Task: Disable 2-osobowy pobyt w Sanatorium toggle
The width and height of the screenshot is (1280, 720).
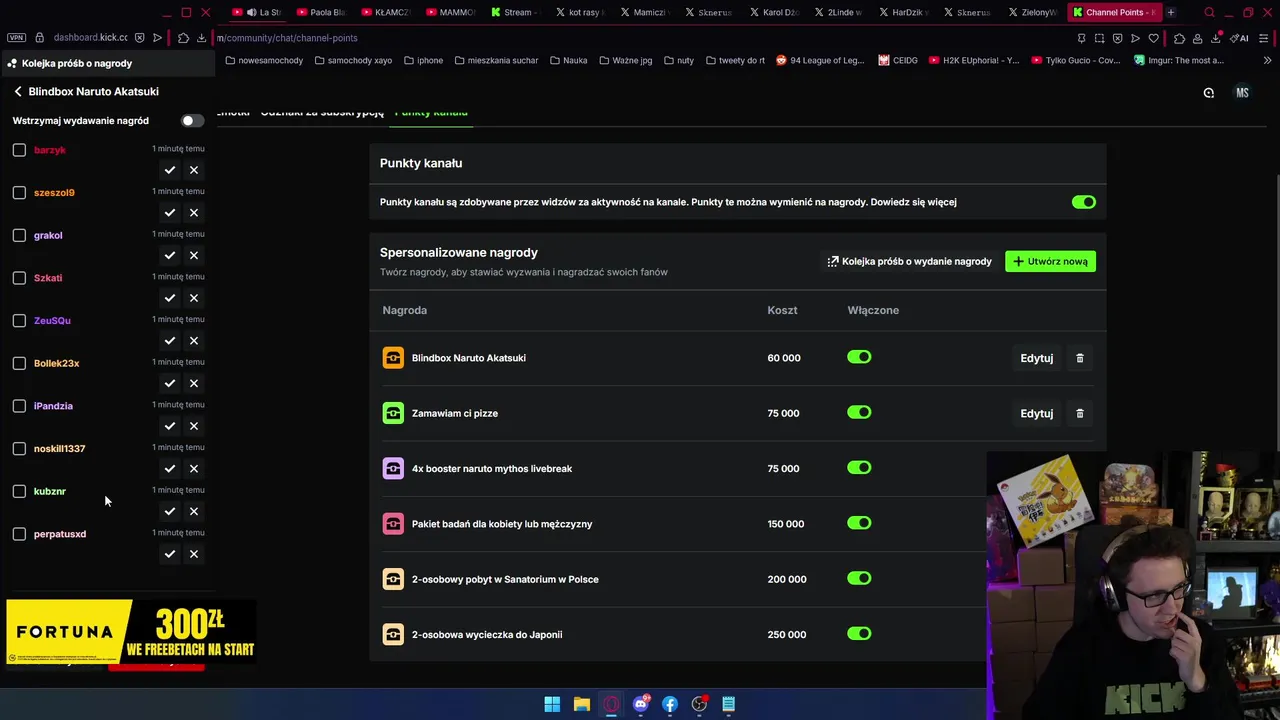Action: [859, 578]
